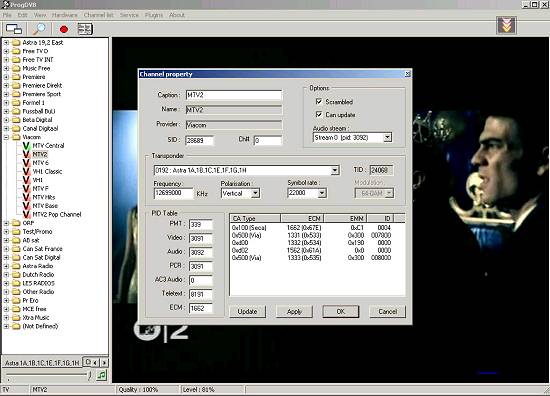The width and height of the screenshot is (550, 396).
Task: Start recording with red record button
Action: 63,29
